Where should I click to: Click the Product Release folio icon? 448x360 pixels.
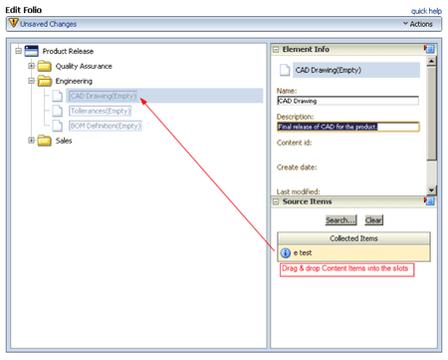(32, 51)
